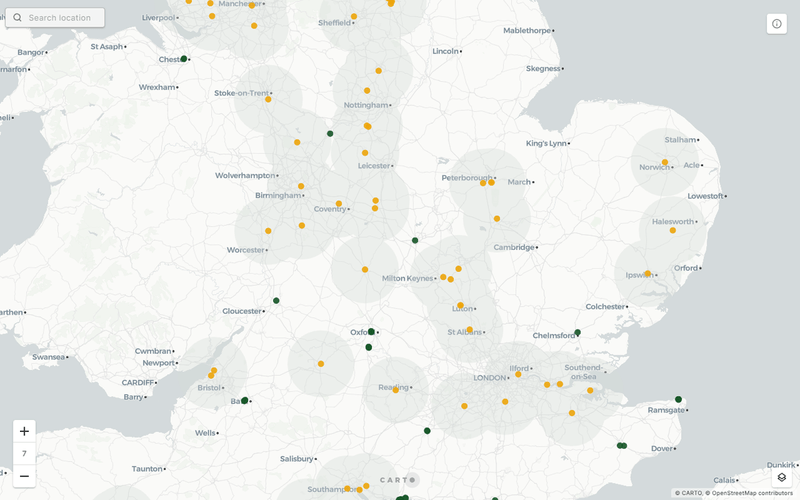This screenshot has height=500, width=800.
Task: Click the dark green marker near Chelmsford
Action: pyautogui.click(x=577, y=333)
